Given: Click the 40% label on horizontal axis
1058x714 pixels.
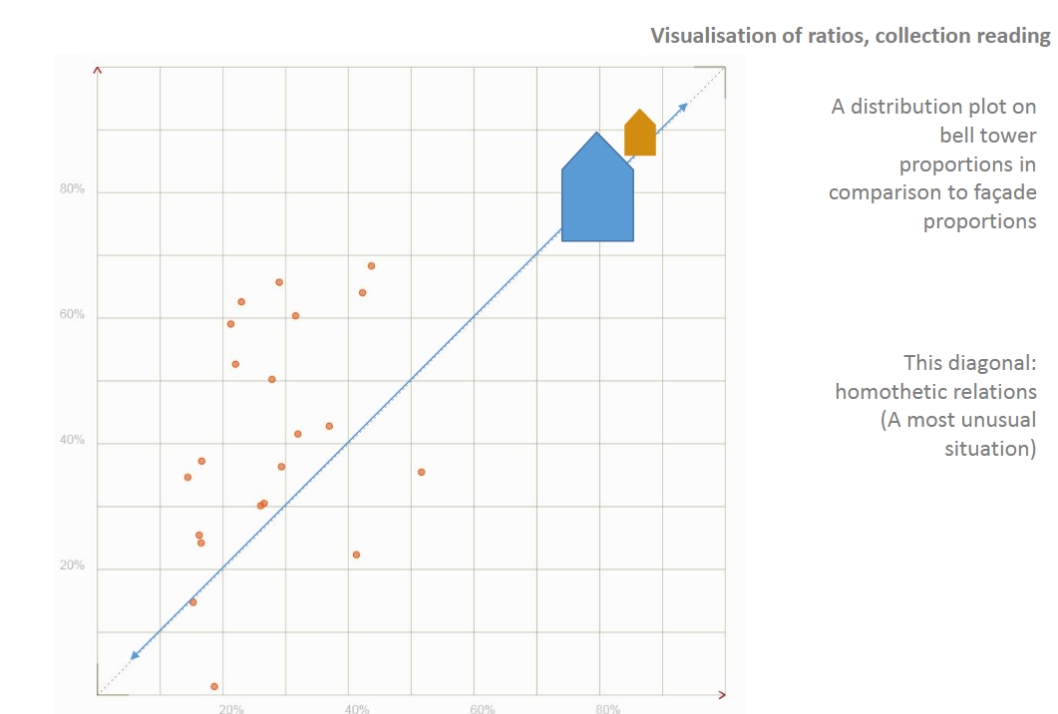Looking at the screenshot, I should pos(357,709).
